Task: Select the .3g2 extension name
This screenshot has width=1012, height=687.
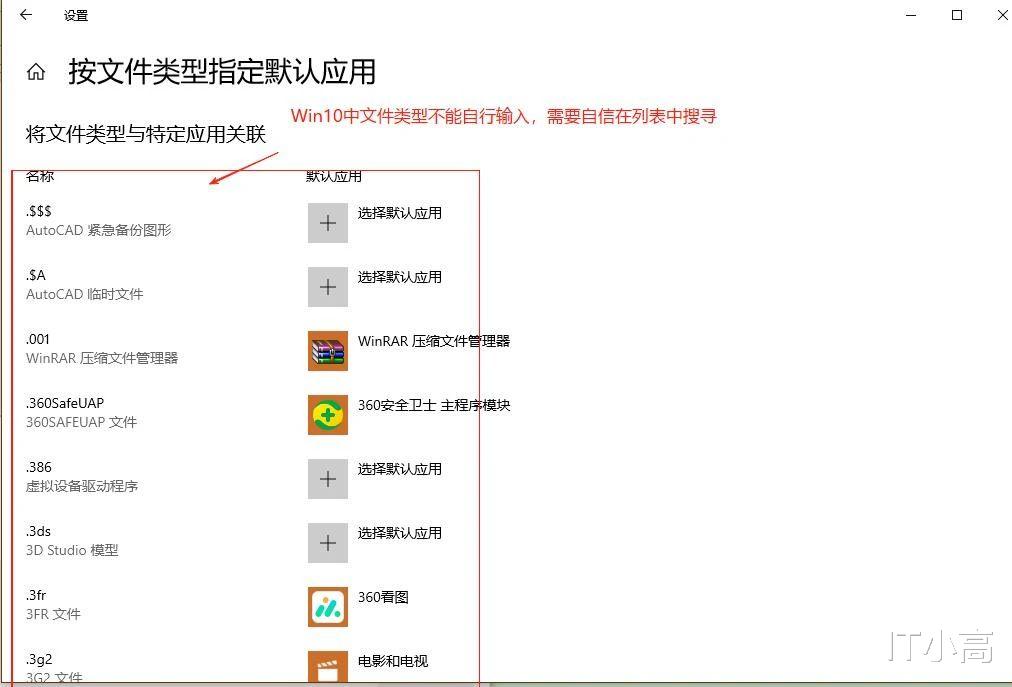Action: click(39, 659)
